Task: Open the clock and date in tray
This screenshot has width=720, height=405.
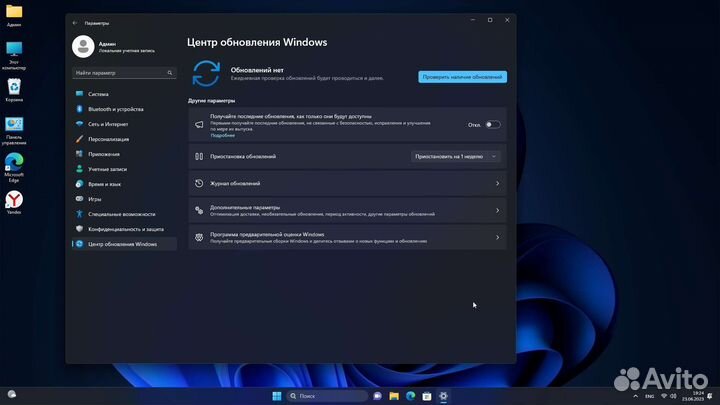Action: (x=693, y=396)
